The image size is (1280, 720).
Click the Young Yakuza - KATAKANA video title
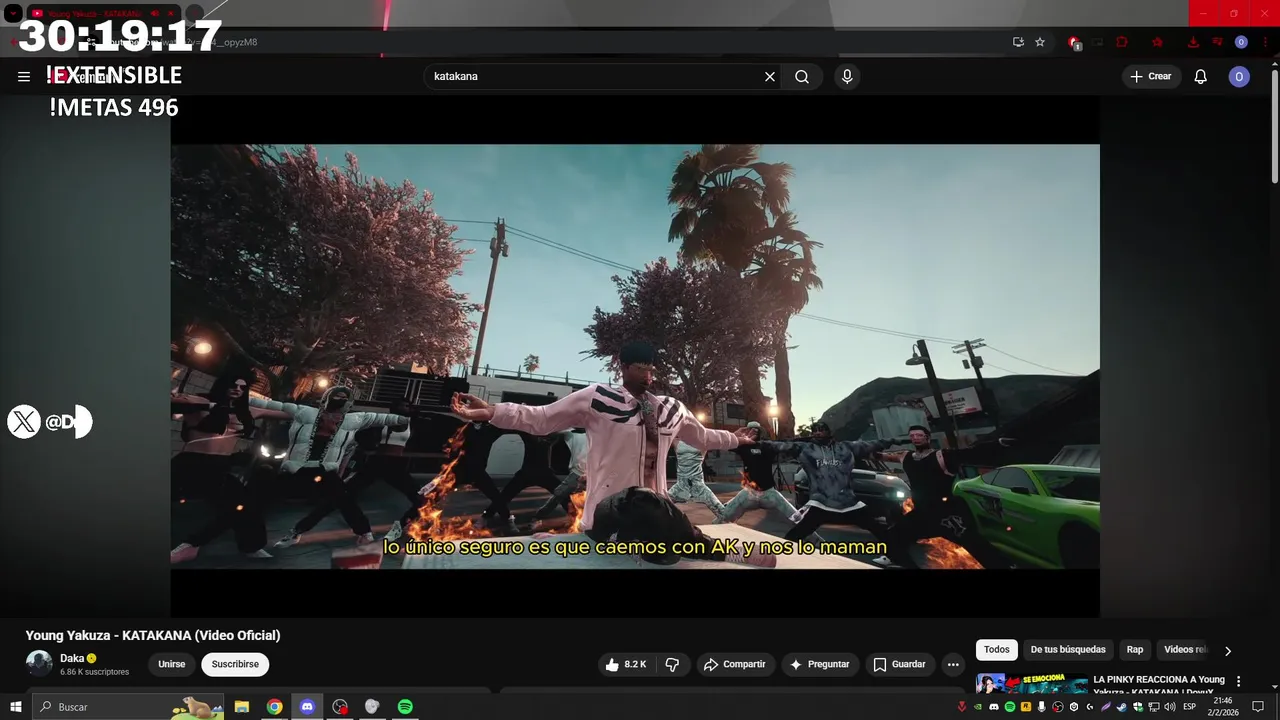153,635
